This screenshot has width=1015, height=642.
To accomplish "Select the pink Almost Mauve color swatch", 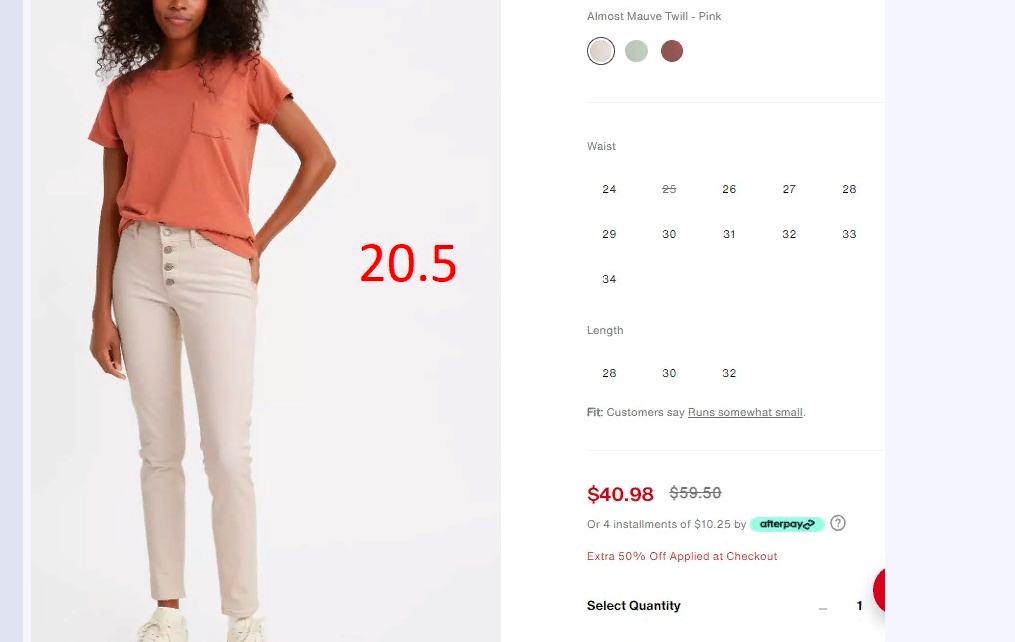I will point(601,51).
